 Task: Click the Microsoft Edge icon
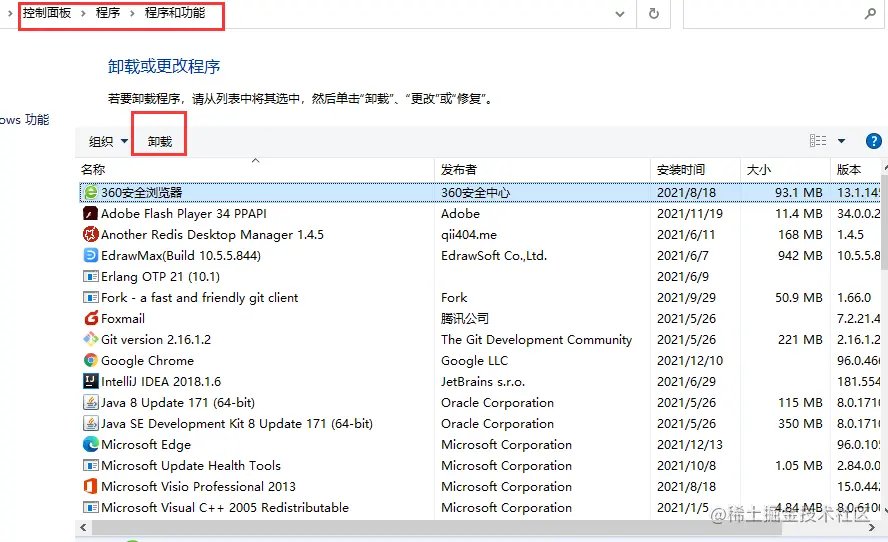91,444
